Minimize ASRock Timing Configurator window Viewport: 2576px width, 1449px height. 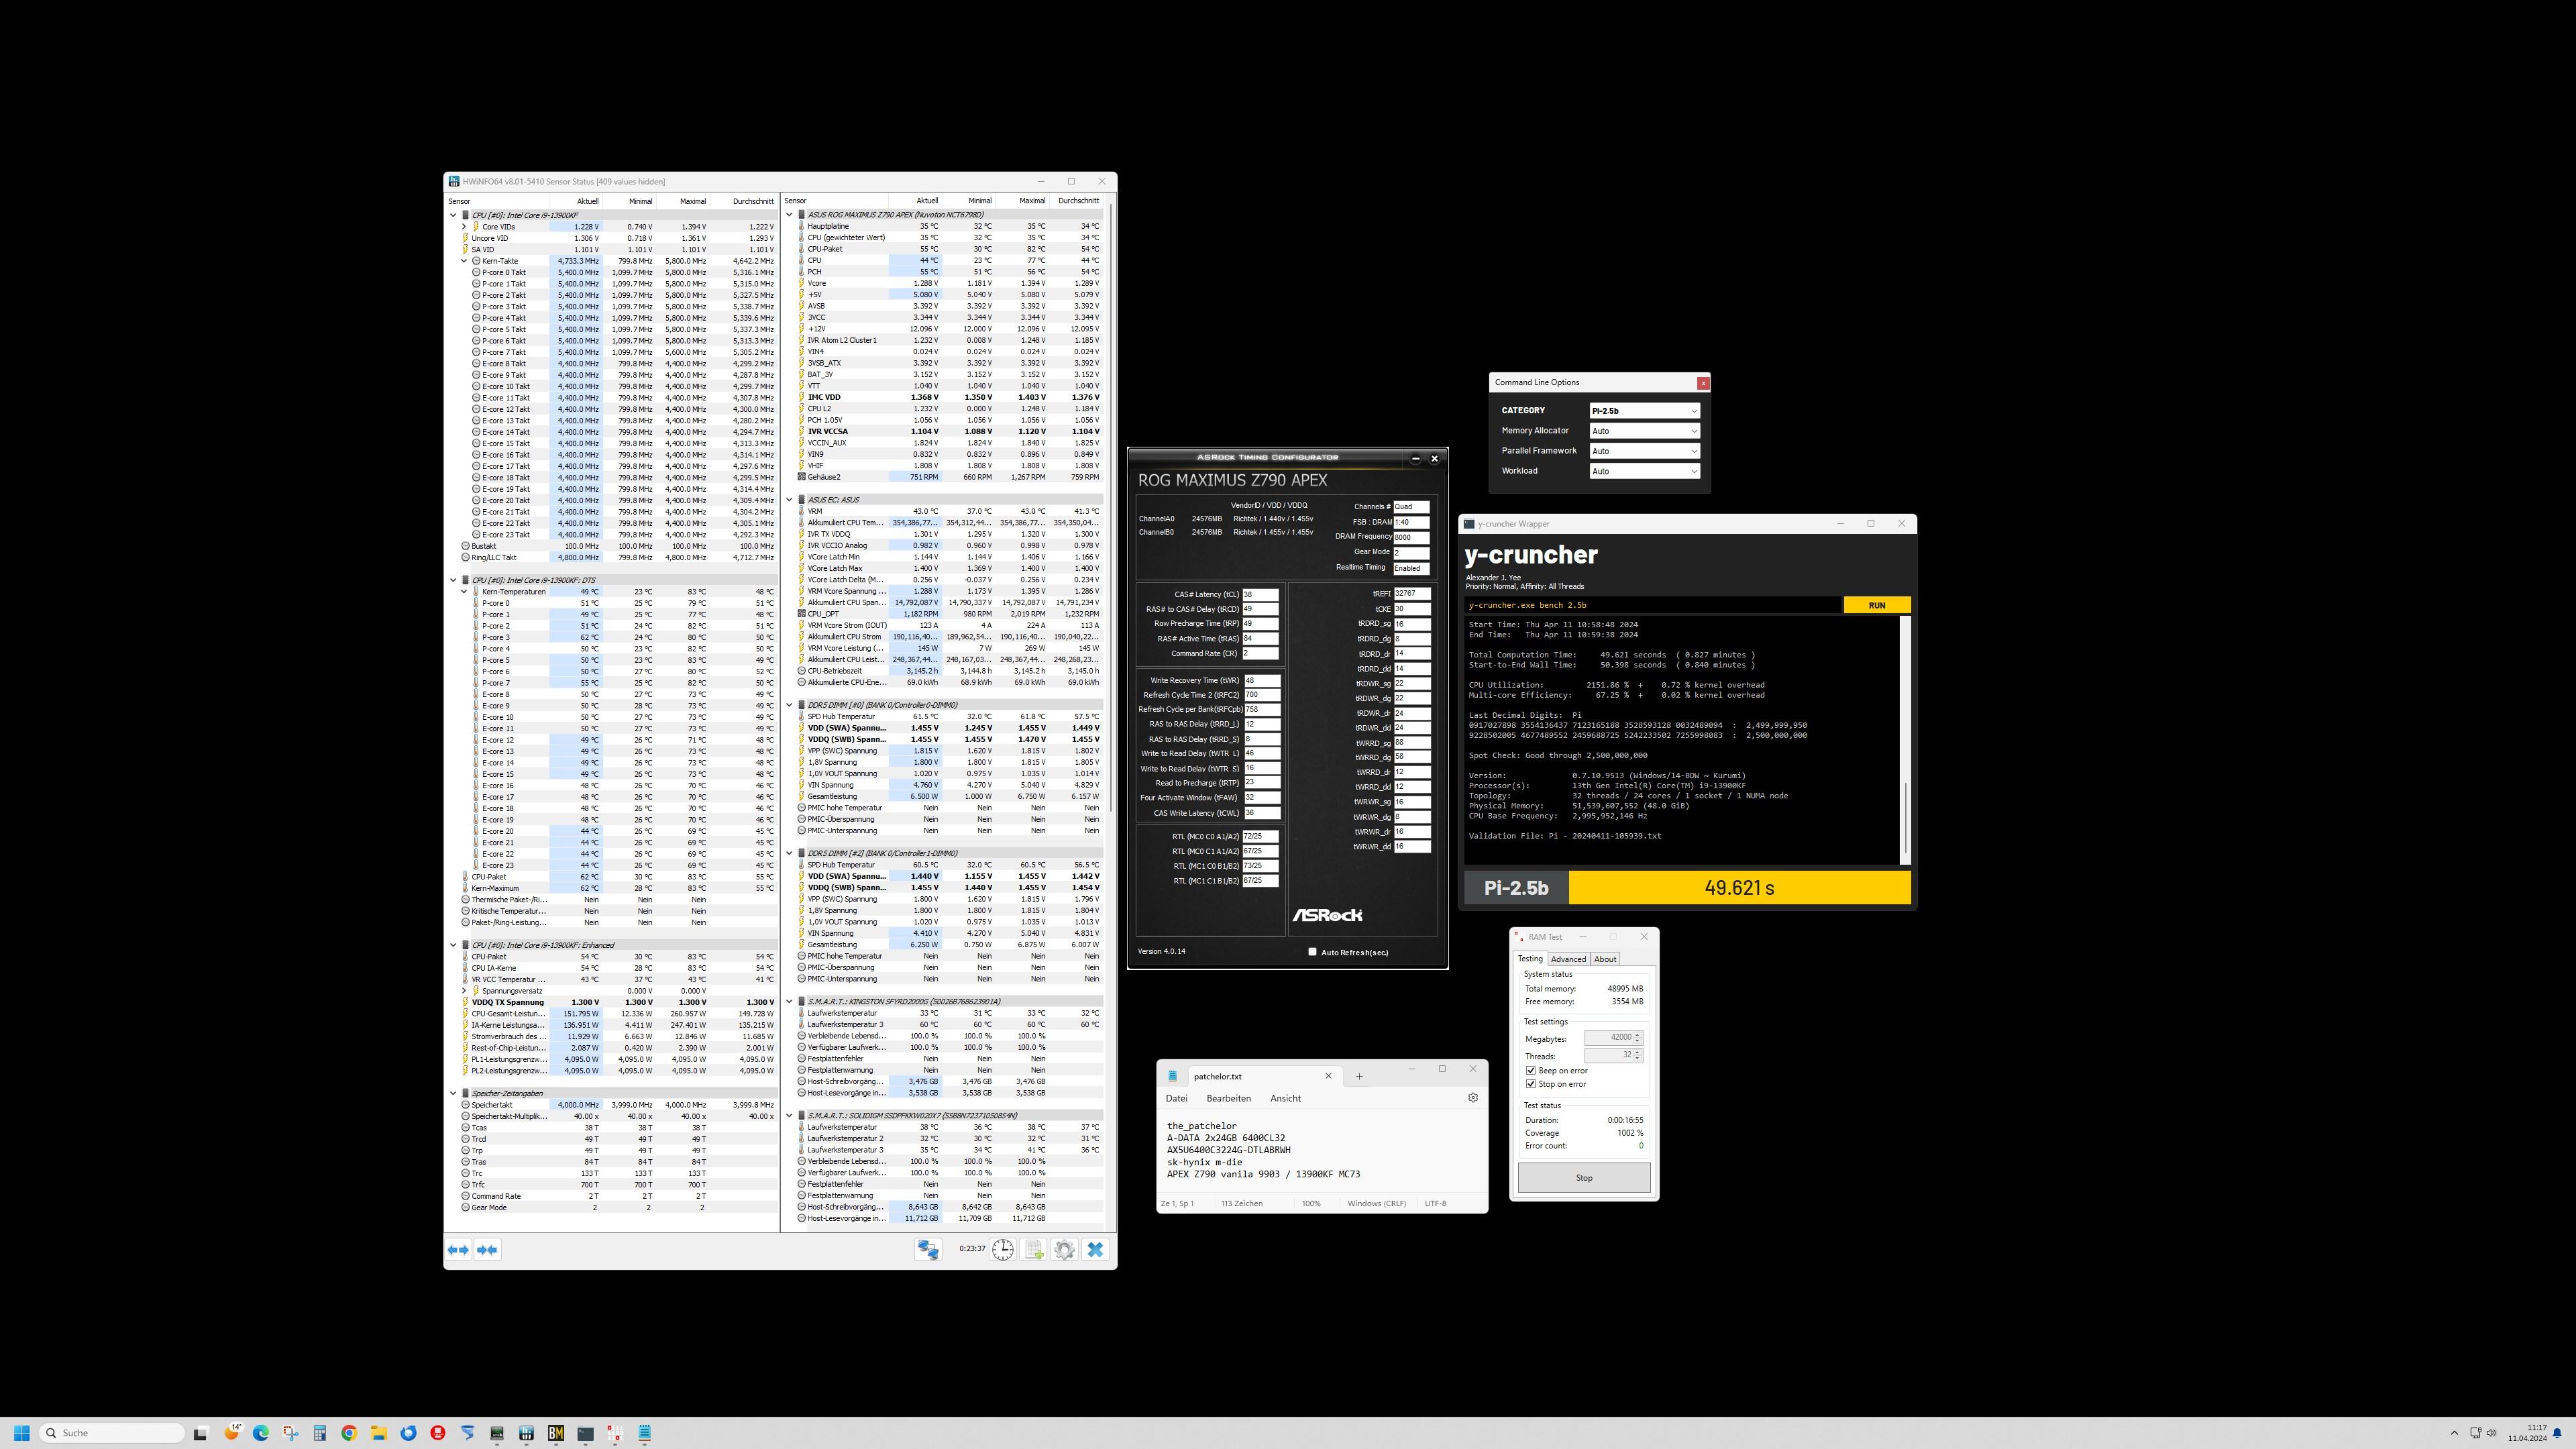tap(1415, 459)
